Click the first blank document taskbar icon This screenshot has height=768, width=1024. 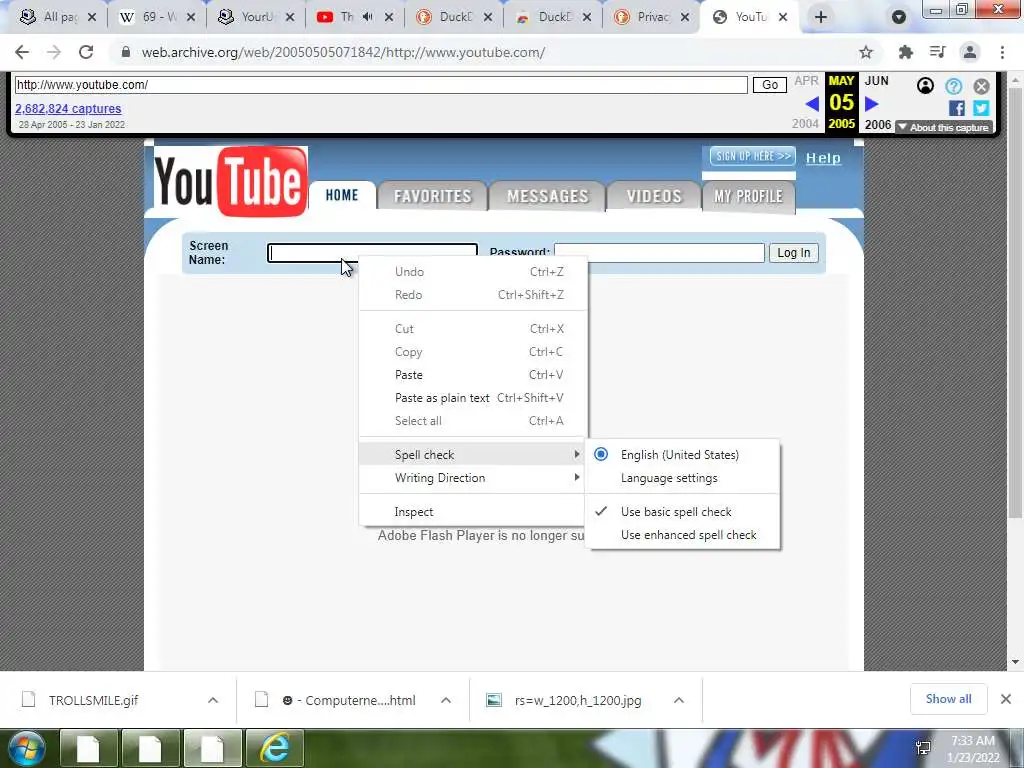point(88,748)
